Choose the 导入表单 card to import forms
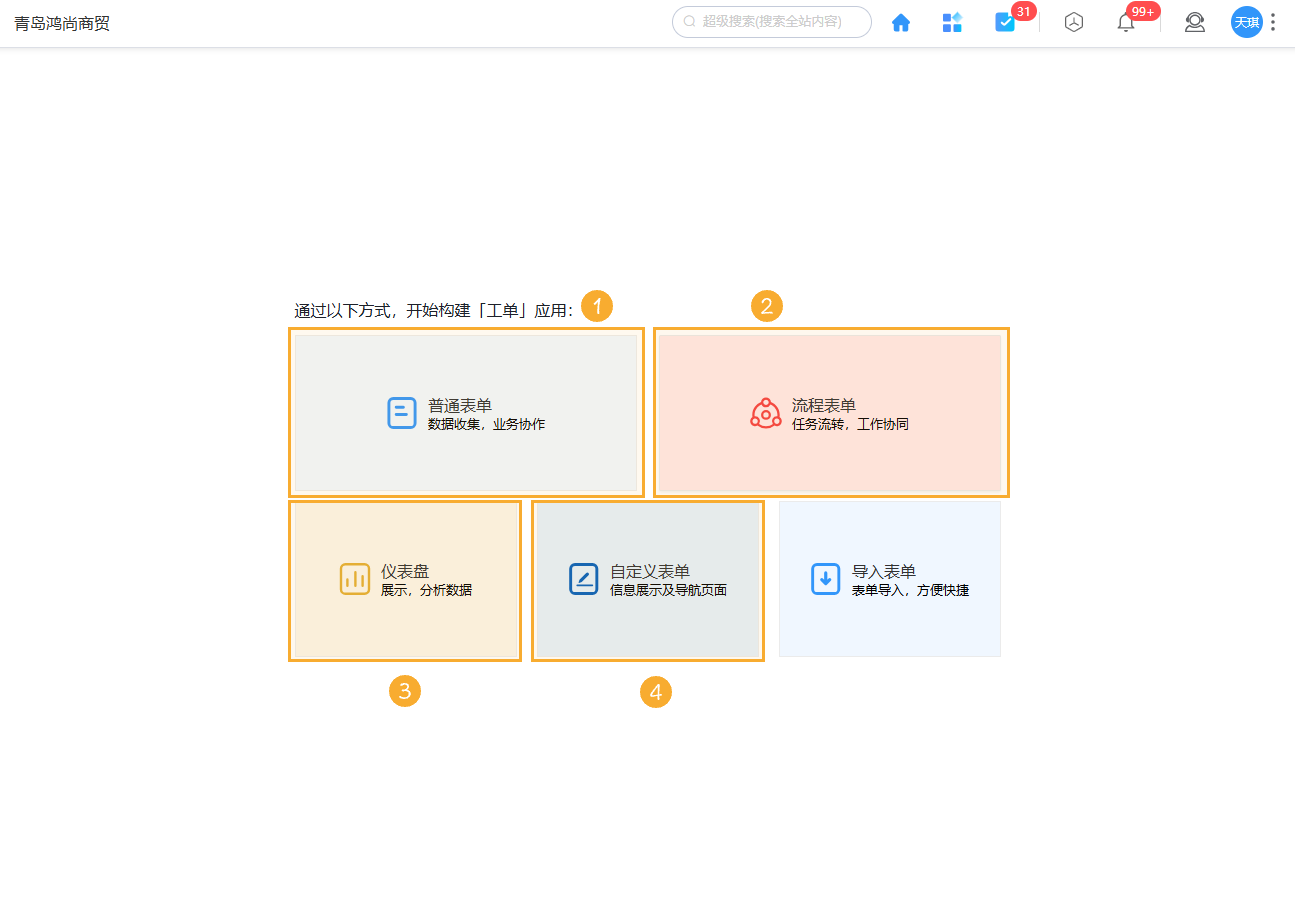Screen dimensions: 1295x902 tap(889, 578)
